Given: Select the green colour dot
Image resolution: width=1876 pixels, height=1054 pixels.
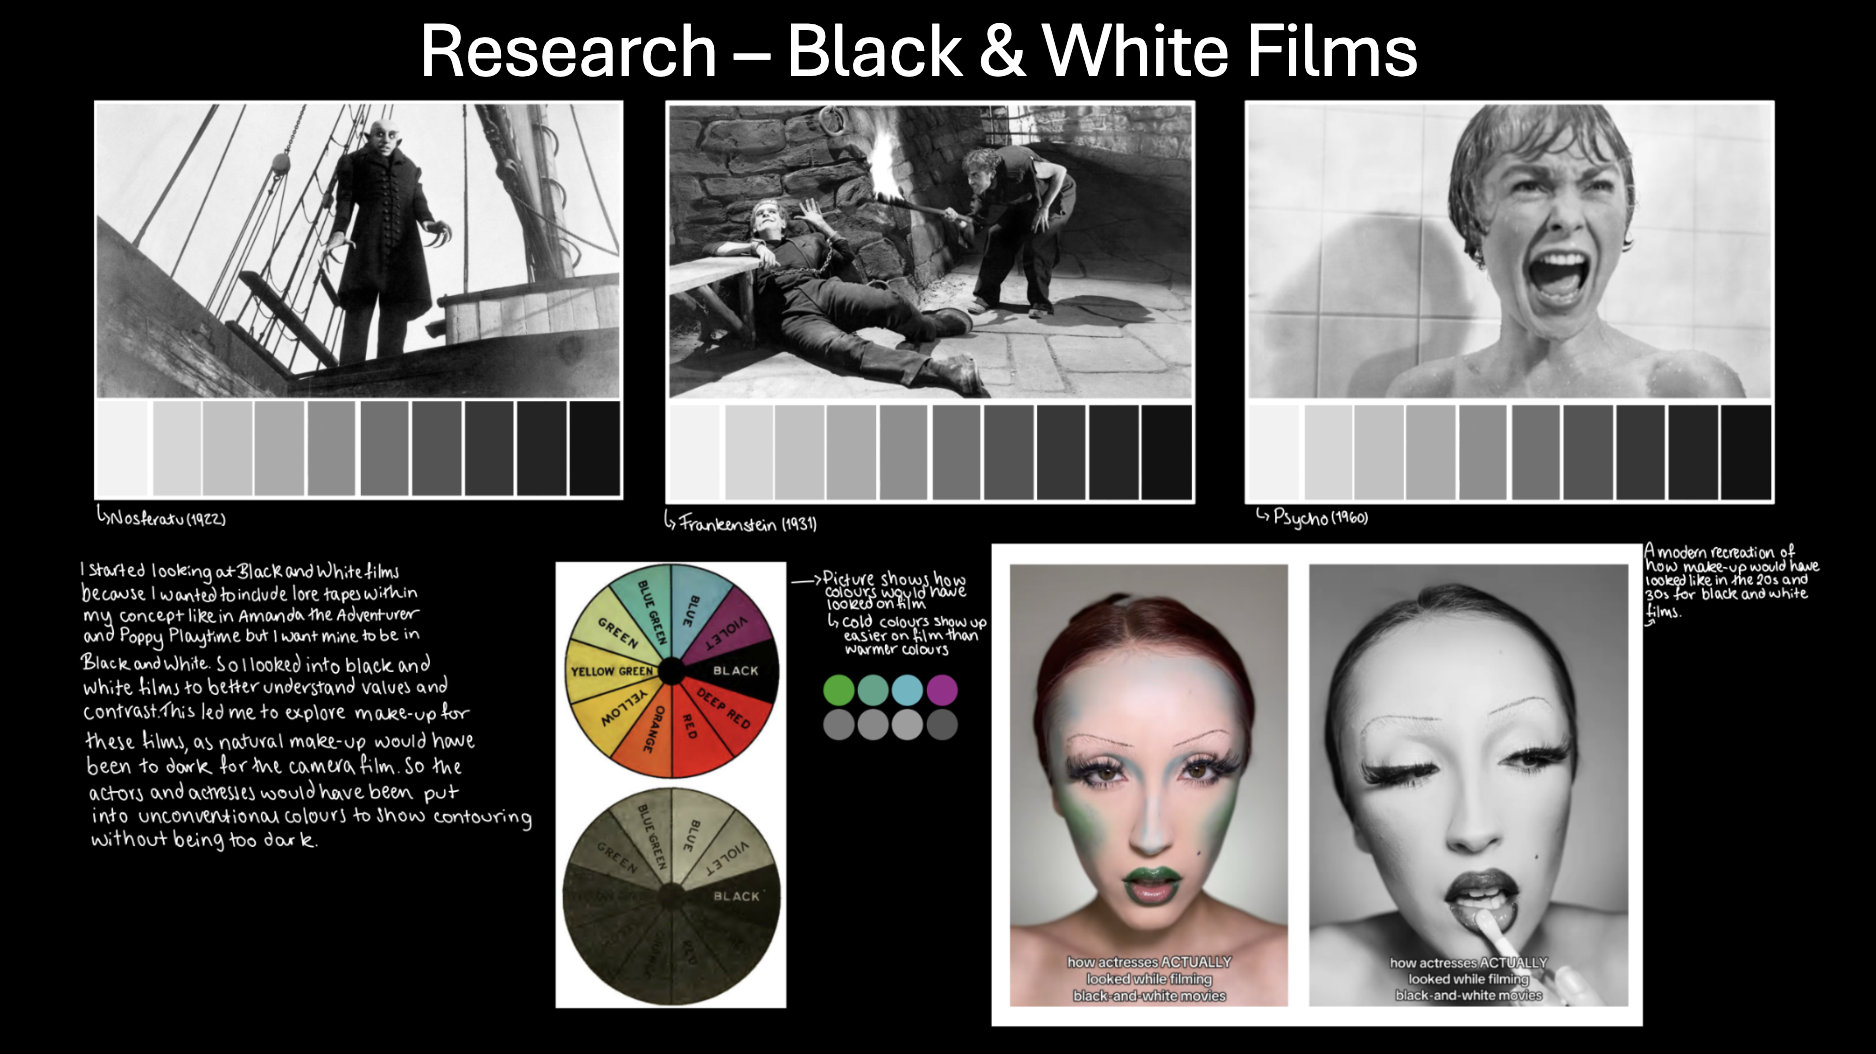Looking at the screenshot, I should tap(839, 690).
